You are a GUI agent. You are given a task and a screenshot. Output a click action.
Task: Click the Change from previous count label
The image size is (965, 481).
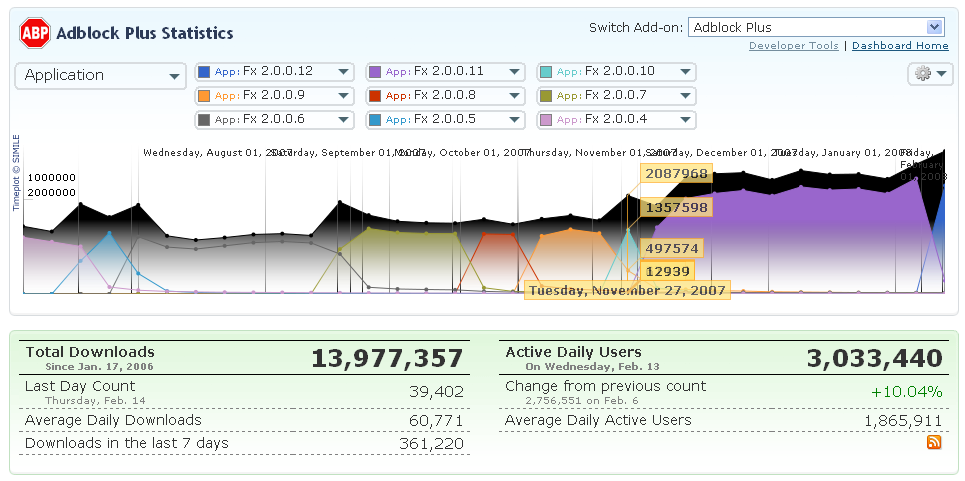[606, 386]
